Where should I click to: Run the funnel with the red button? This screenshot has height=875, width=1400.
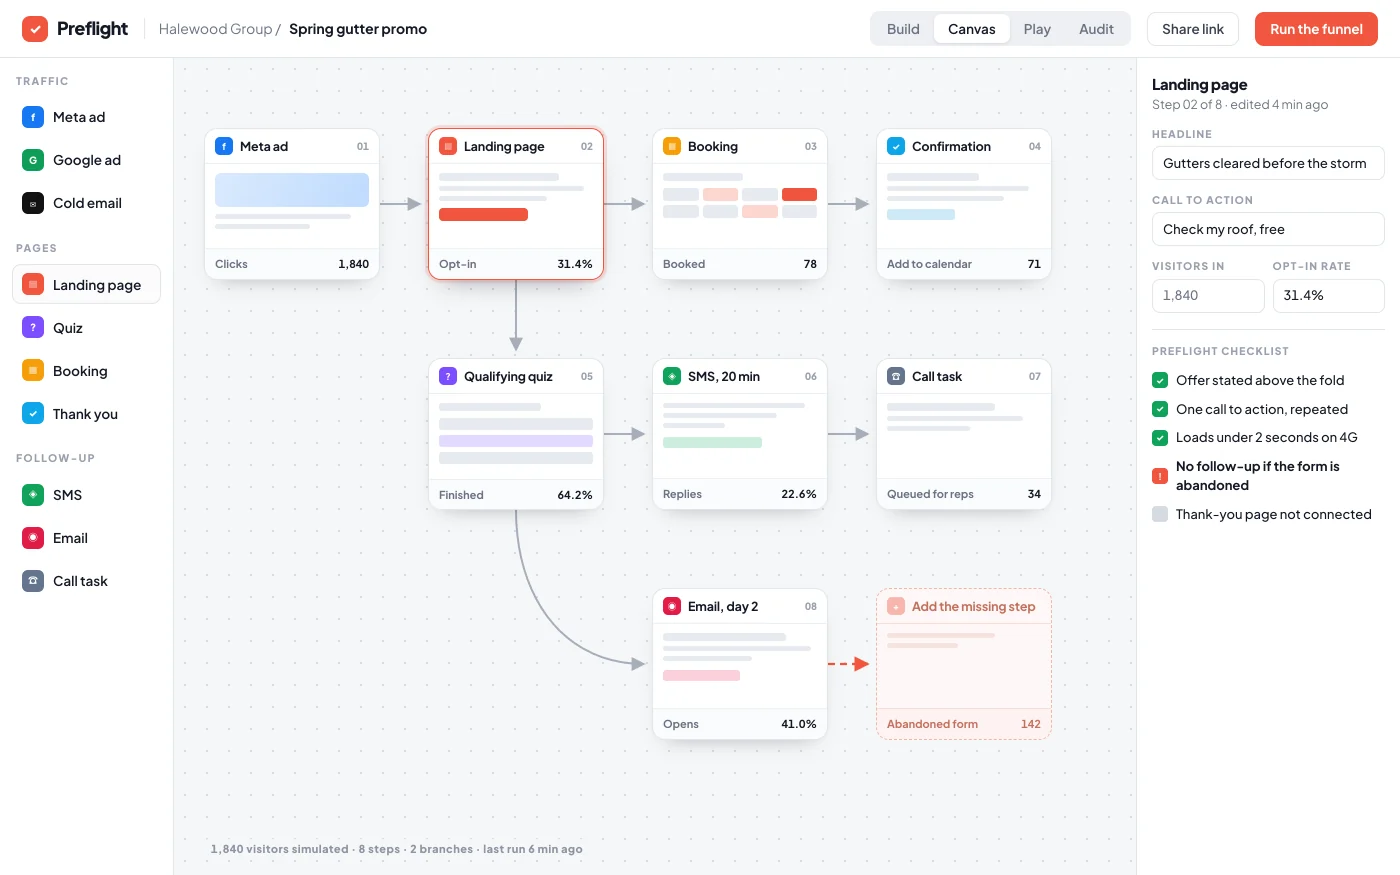(1316, 29)
